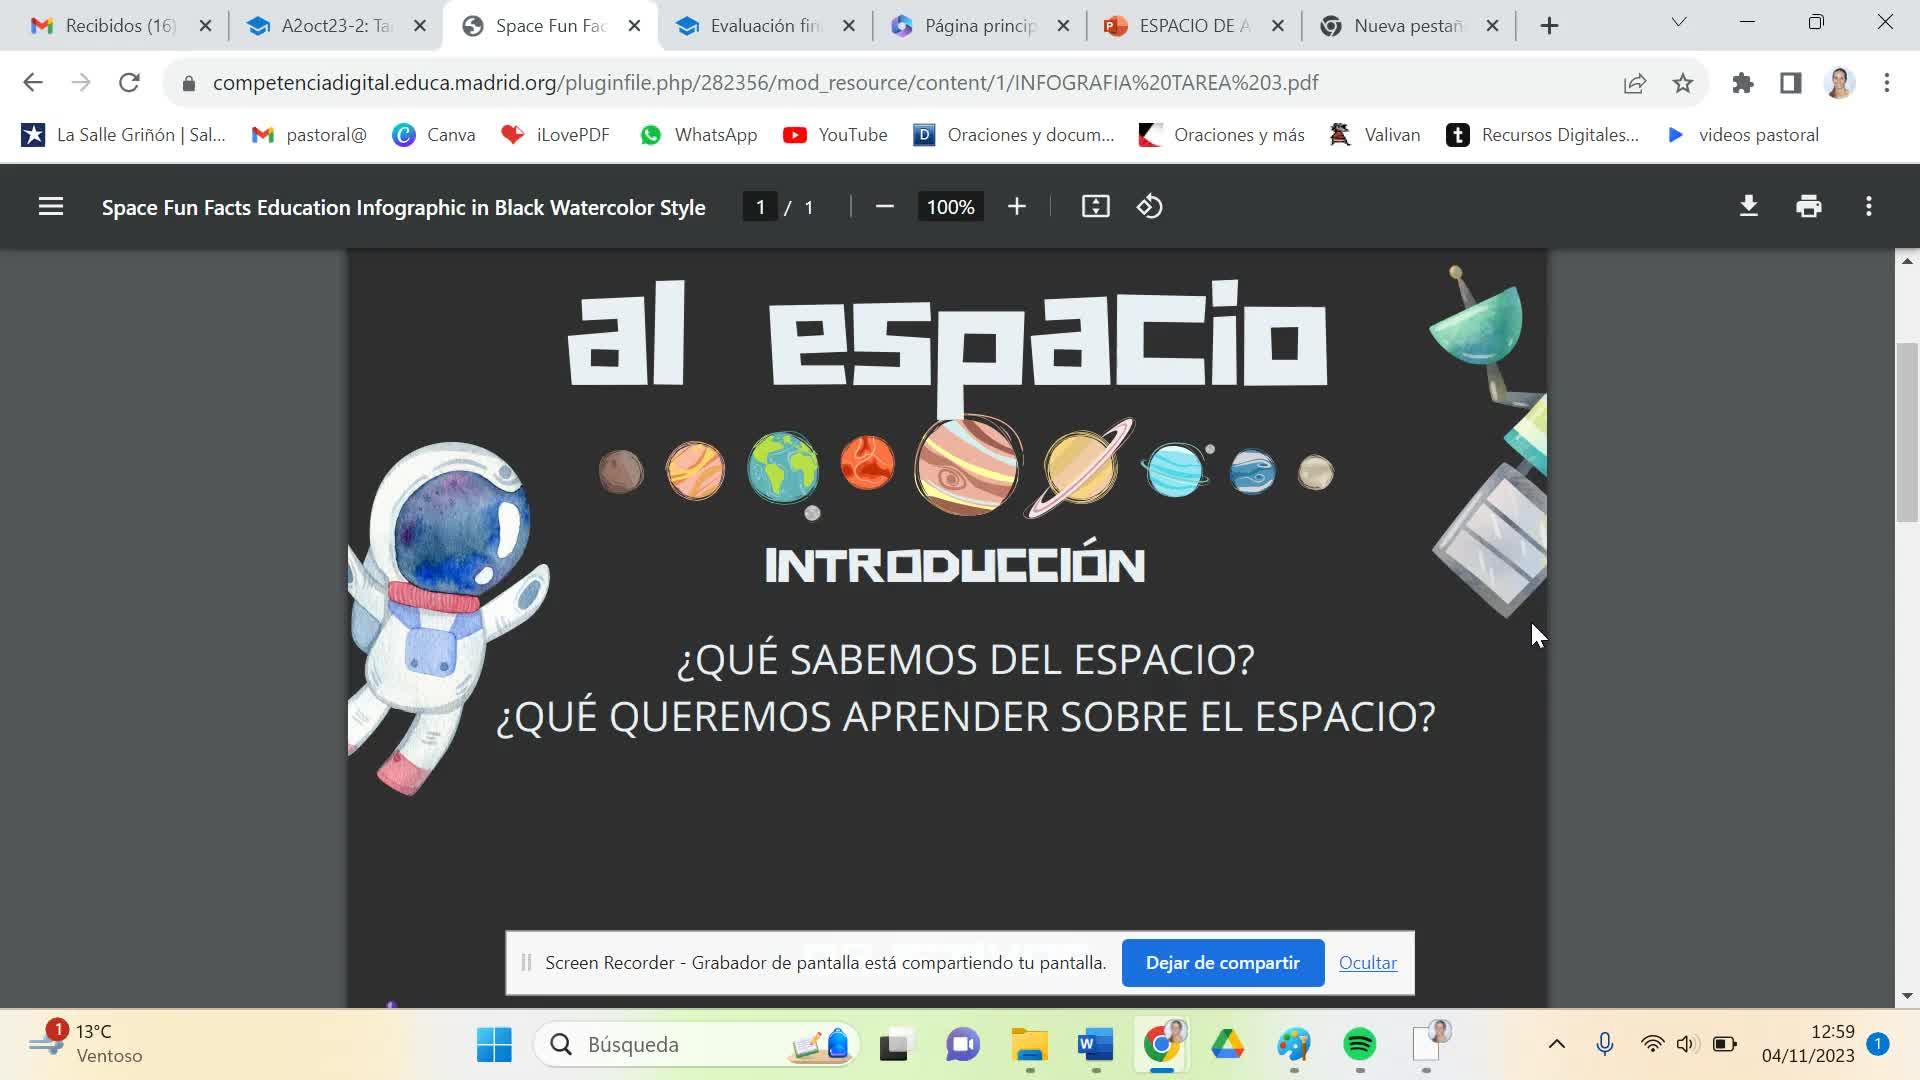Zoom out of the PDF
The height and width of the screenshot is (1080, 1920).
[884, 207]
